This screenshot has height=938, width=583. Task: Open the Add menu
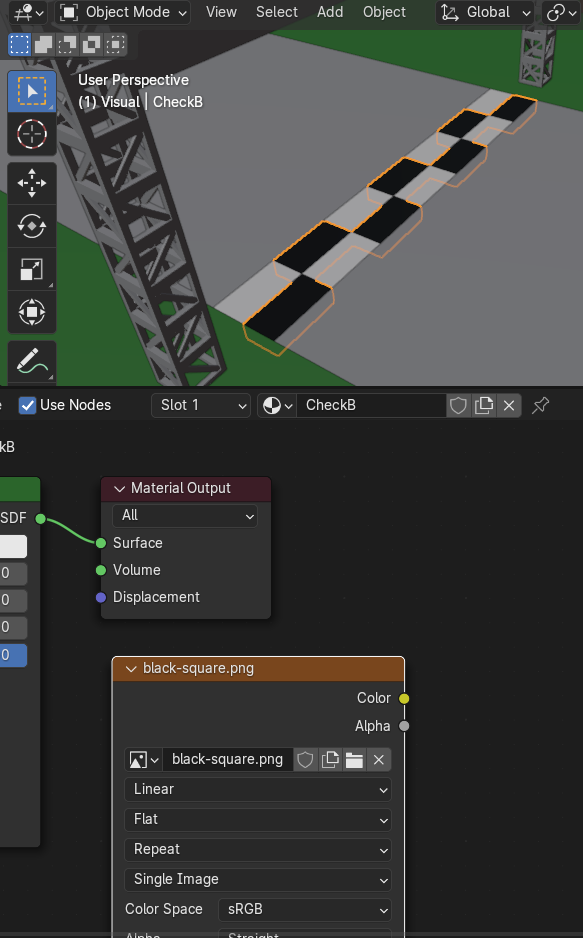tap(330, 12)
